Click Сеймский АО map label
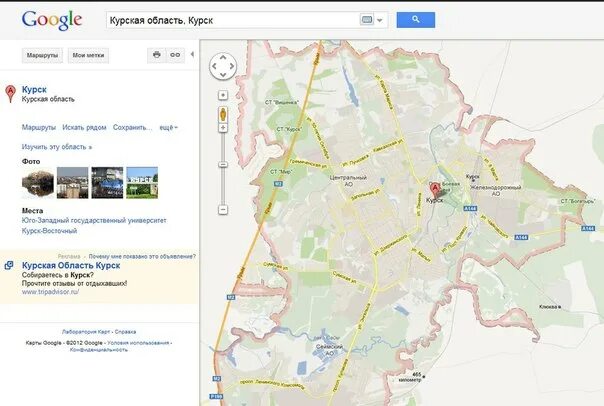Screen dimensions: 604x406 [329, 350]
